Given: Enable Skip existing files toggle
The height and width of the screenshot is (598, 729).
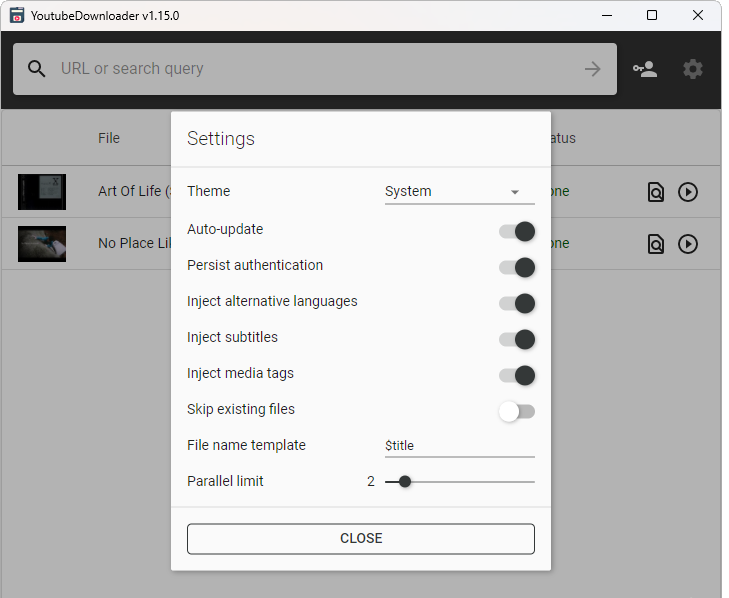Looking at the screenshot, I should pyautogui.click(x=517, y=412).
